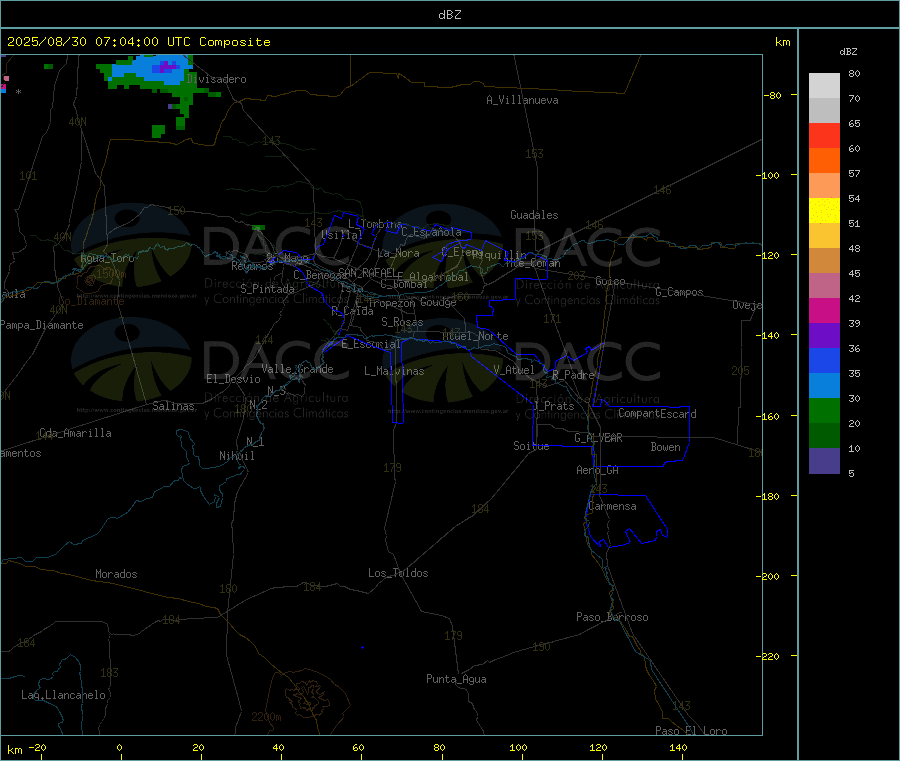Click the Morados map label
Screen dimensions: 900x761
pos(116,574)
